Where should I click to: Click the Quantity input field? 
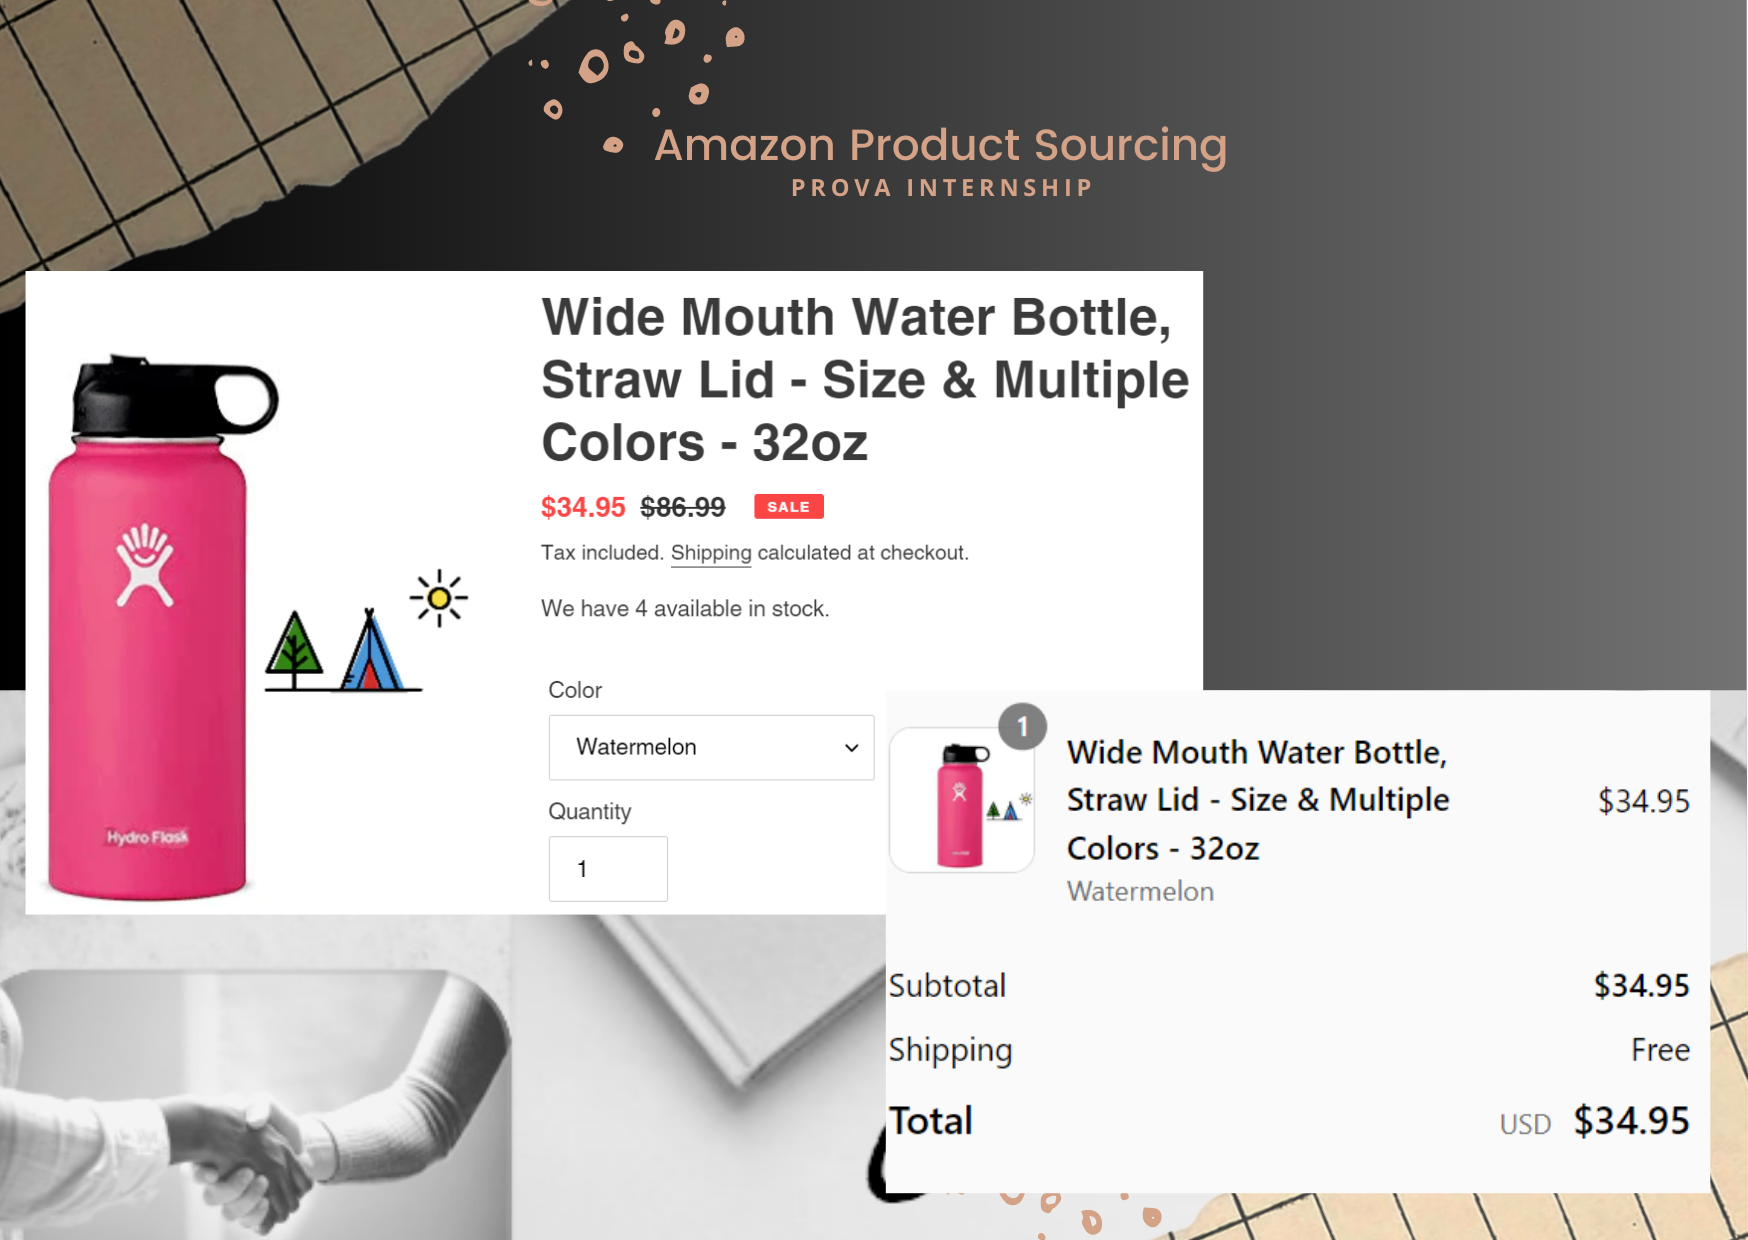click(x=608, y=869)
